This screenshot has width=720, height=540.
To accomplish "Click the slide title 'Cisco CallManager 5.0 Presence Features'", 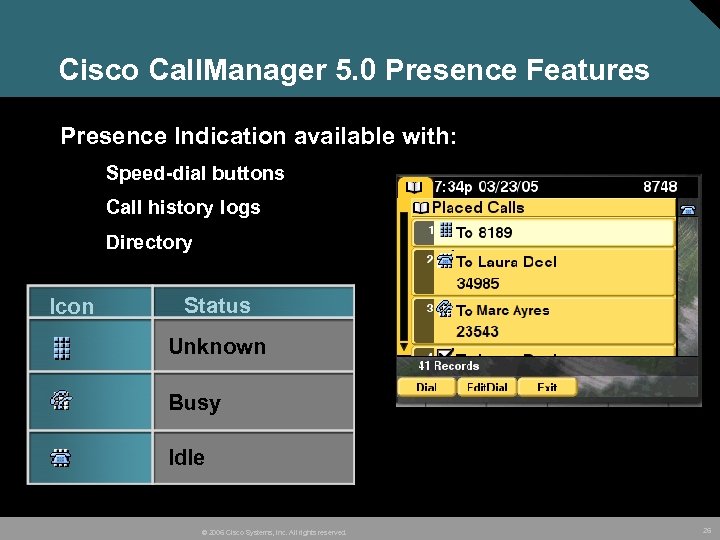I will click(x=354, y=69).
